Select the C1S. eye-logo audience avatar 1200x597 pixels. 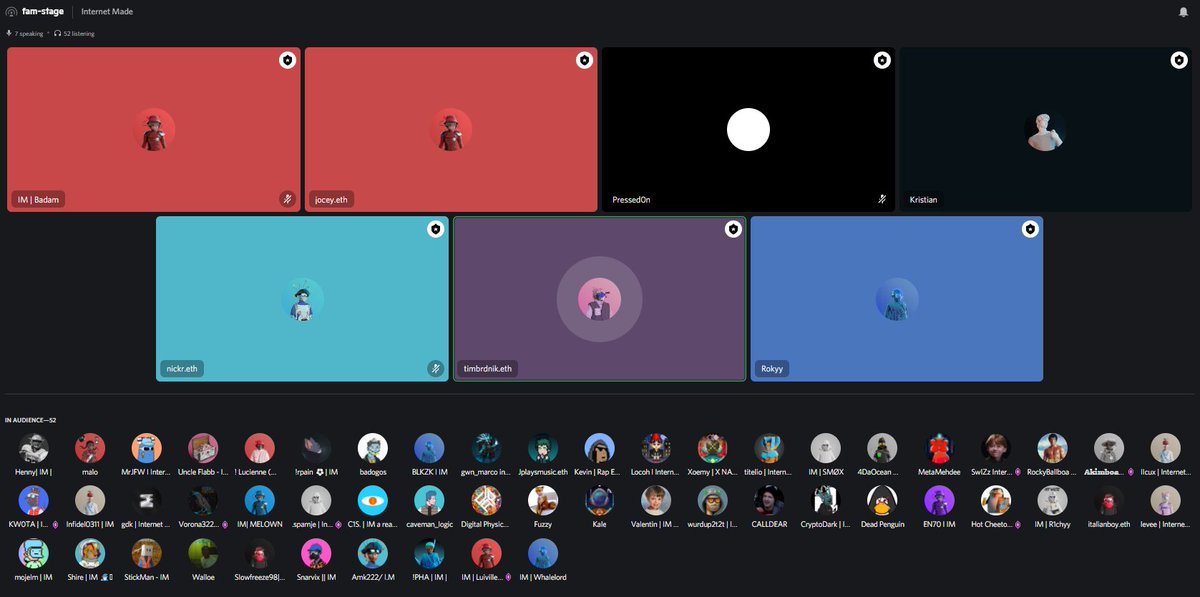(373, 500)
